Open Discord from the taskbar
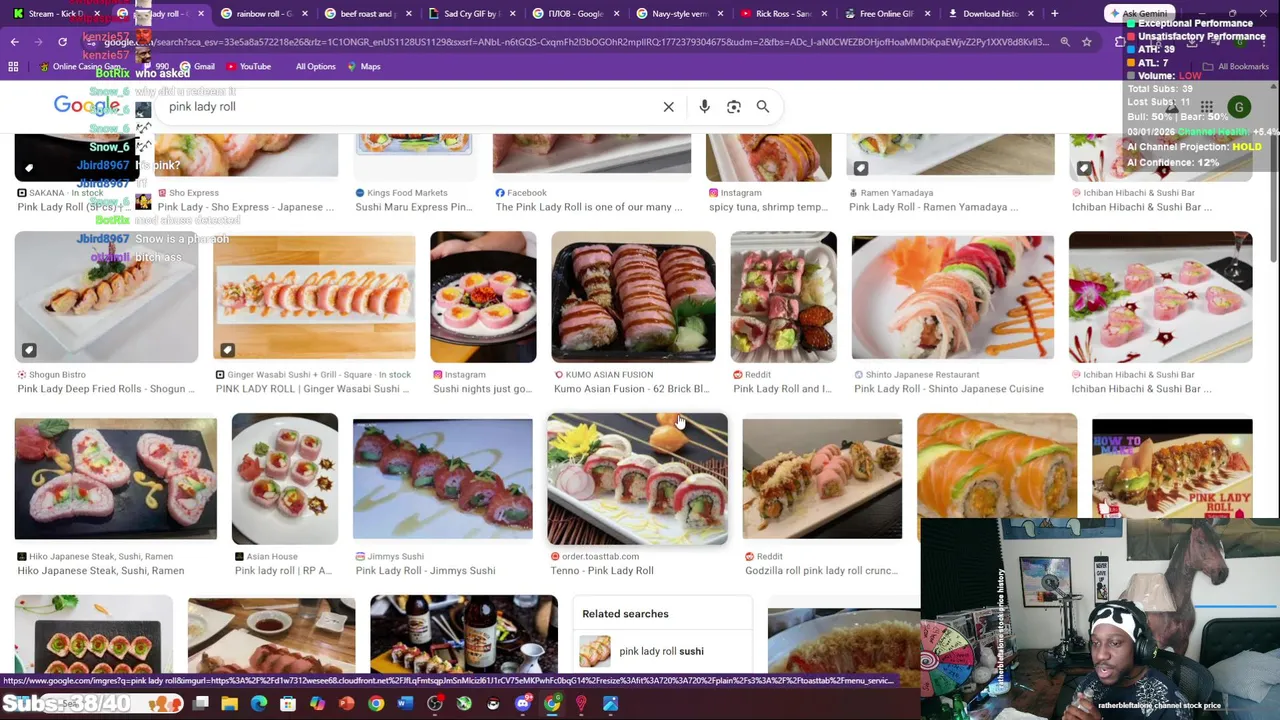This screenshot has height=720, width=1280. point(523,704)
